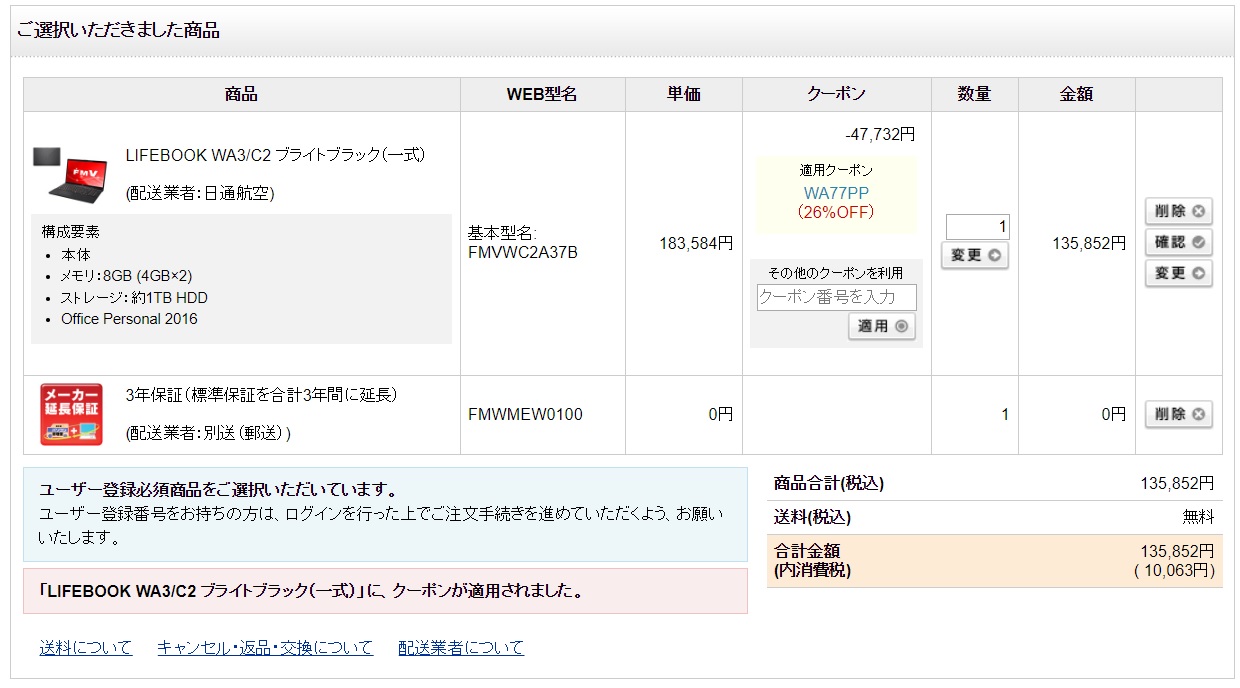Select the 183,584円 unit price

pyautogui.click(x=696, y=242)
